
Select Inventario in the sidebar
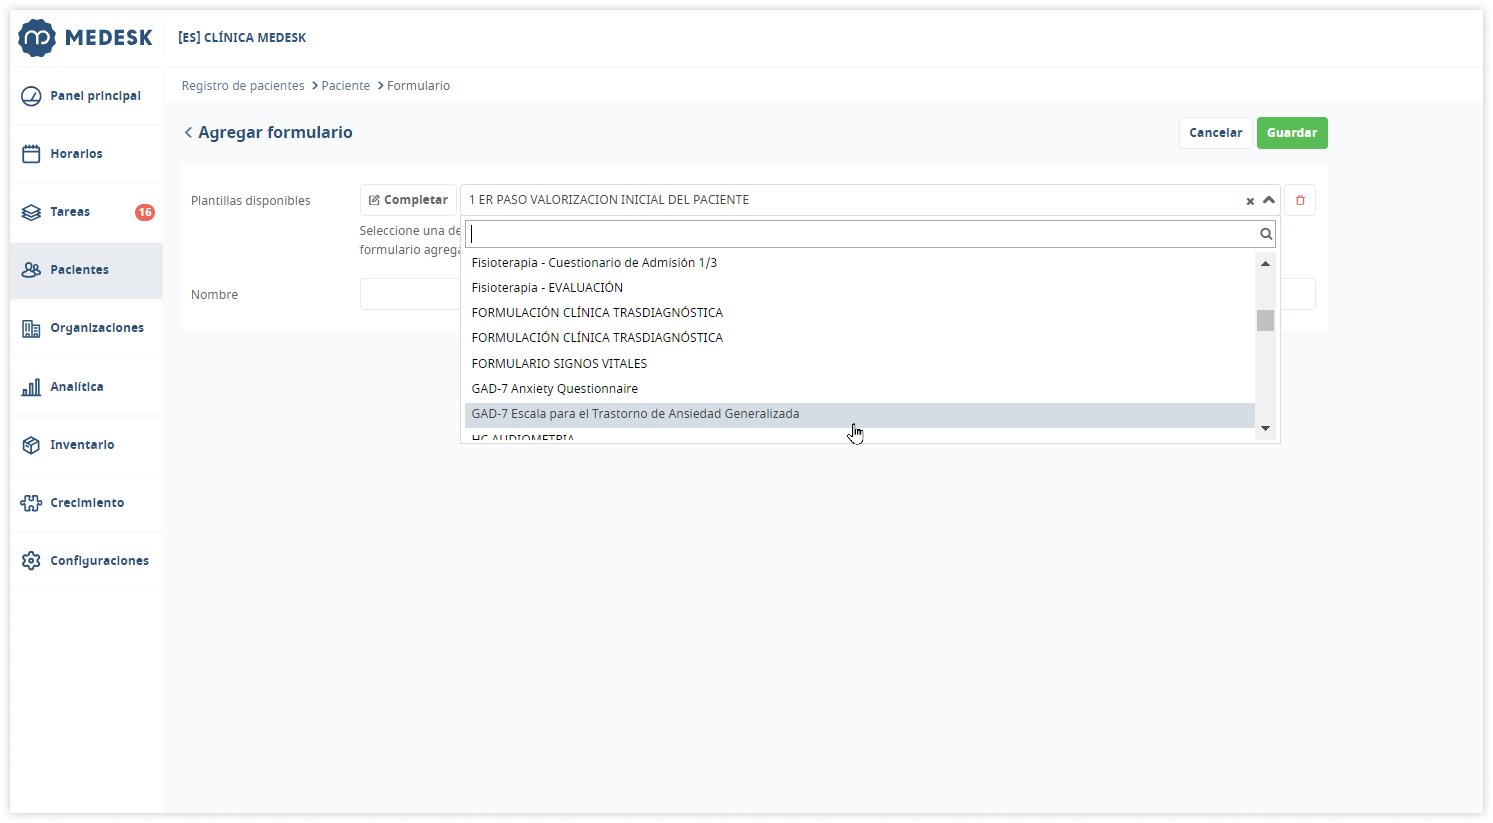point(86,445)
